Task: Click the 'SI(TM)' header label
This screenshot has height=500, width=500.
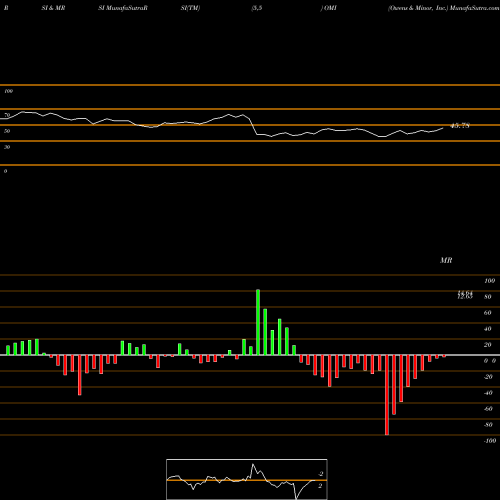Action: tap(190, 8)
